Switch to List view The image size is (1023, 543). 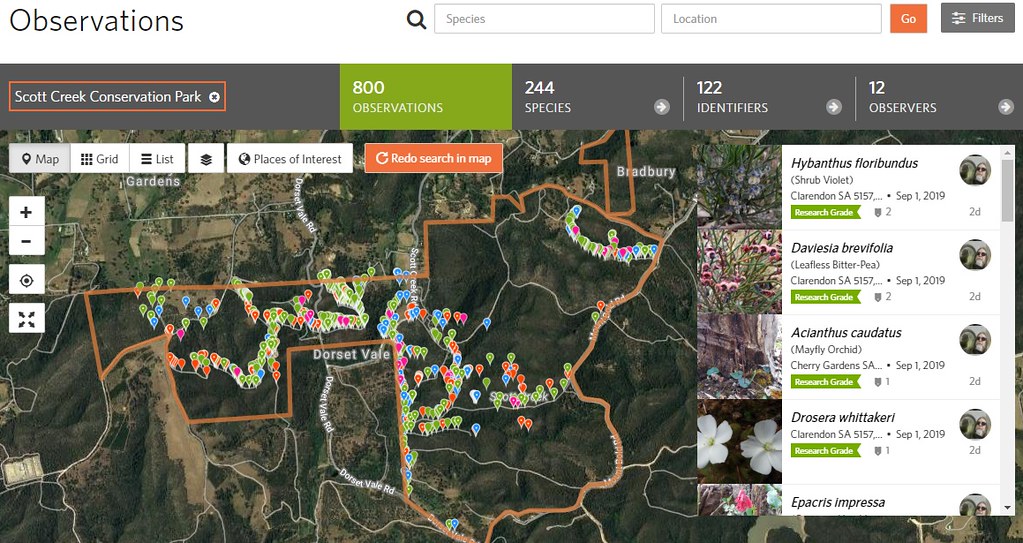coord(157,159)
